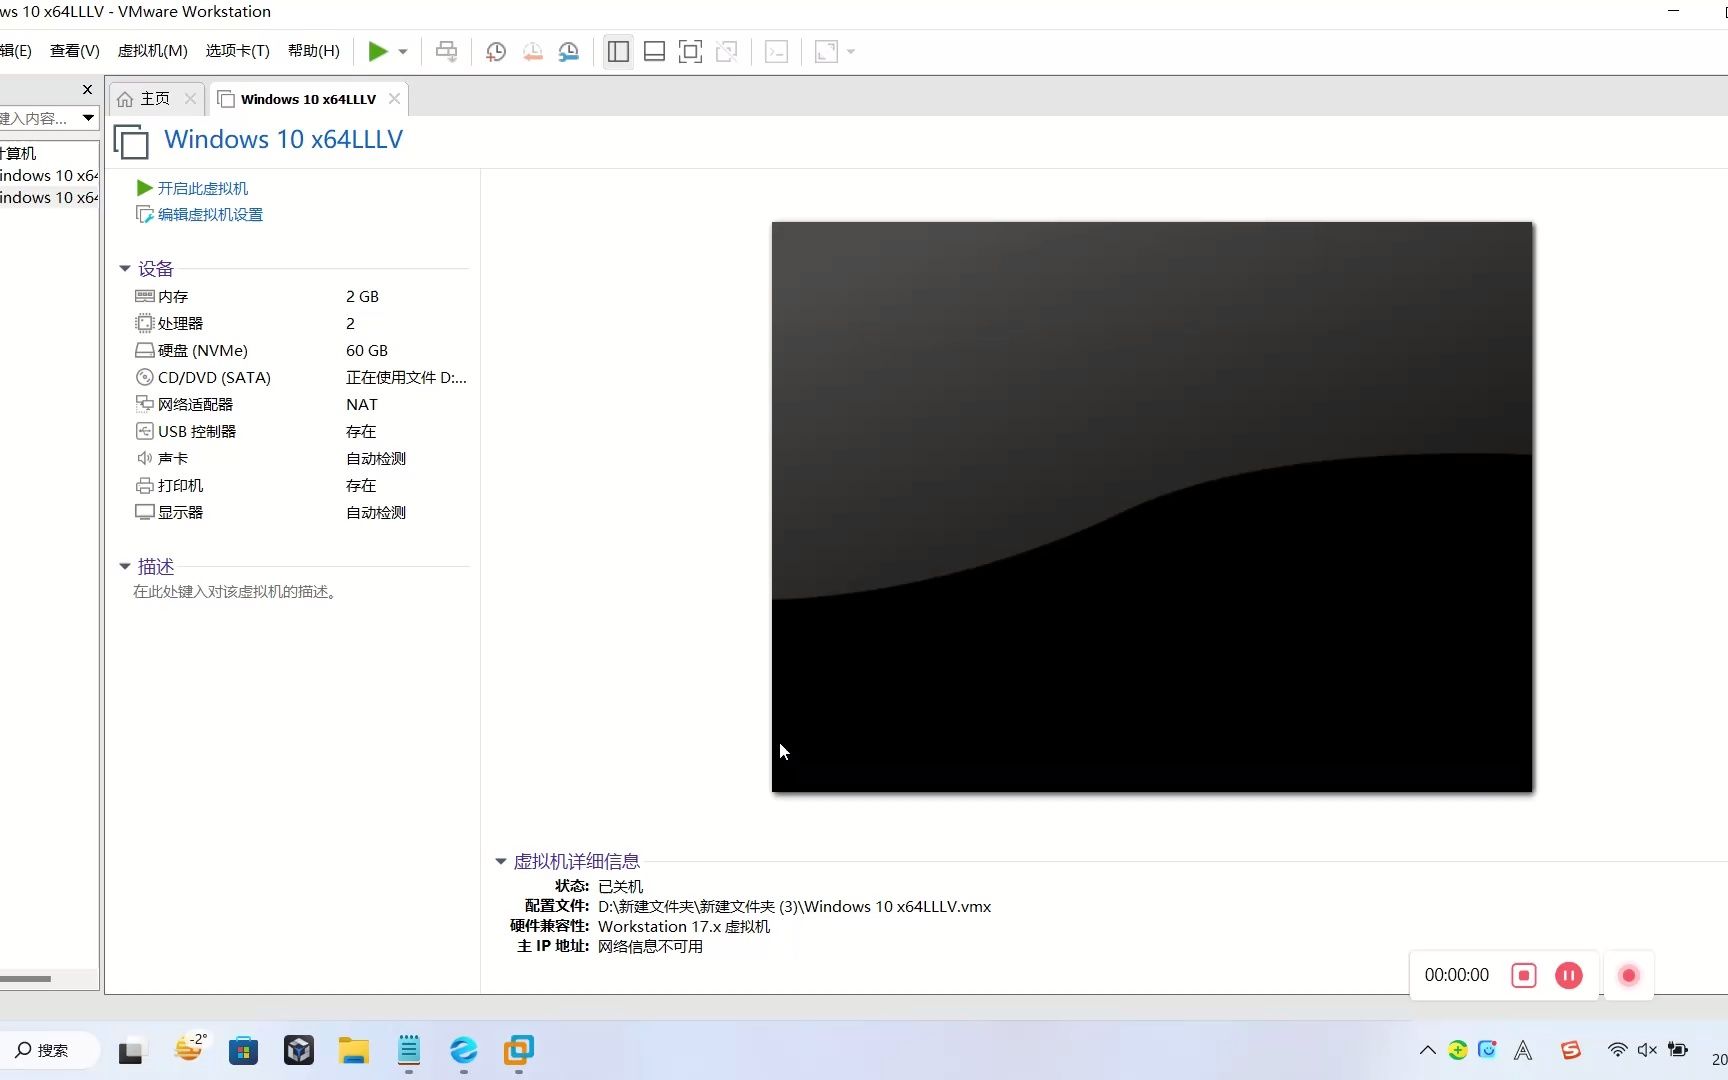1728x1080 pixels.
Task: Open the 查看(V) menu
Action: tap(75, 51)
